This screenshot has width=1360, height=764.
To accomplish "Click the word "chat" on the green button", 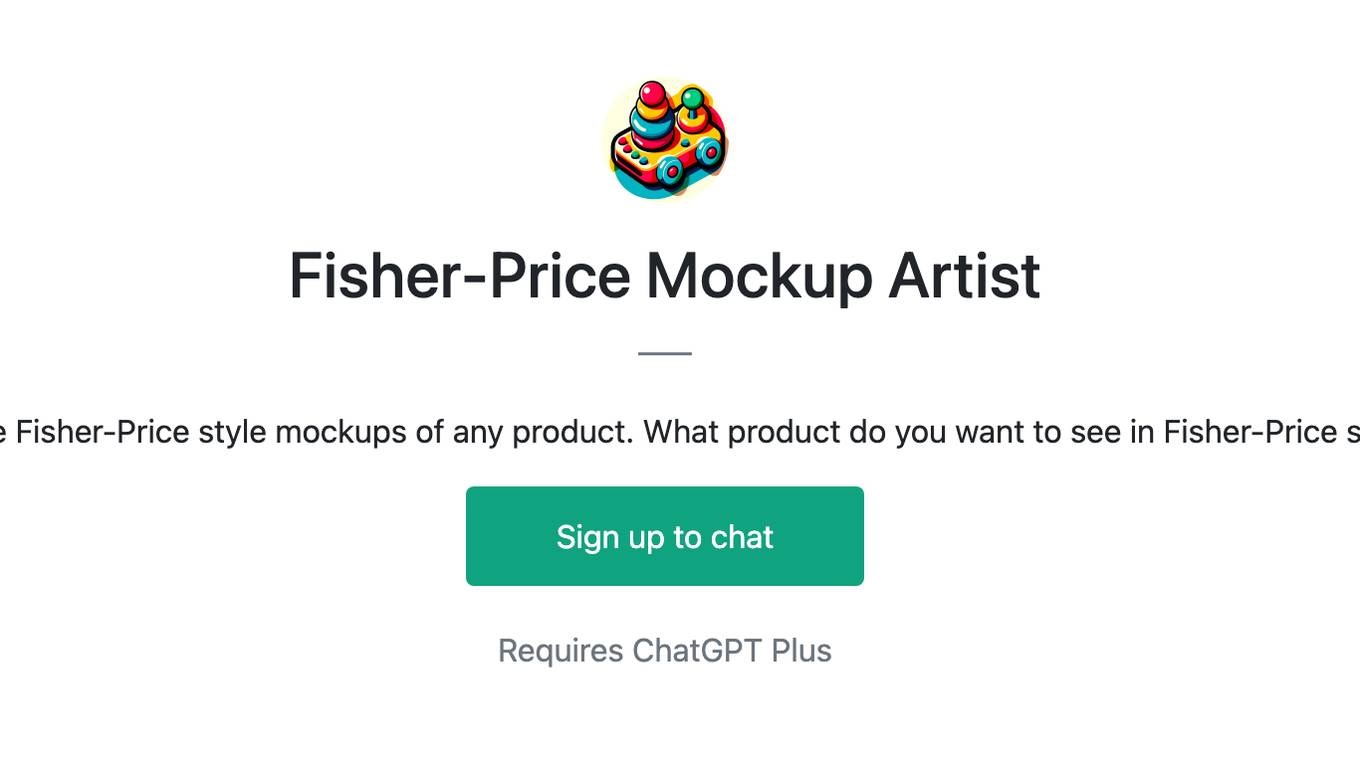I will [742, 537].
